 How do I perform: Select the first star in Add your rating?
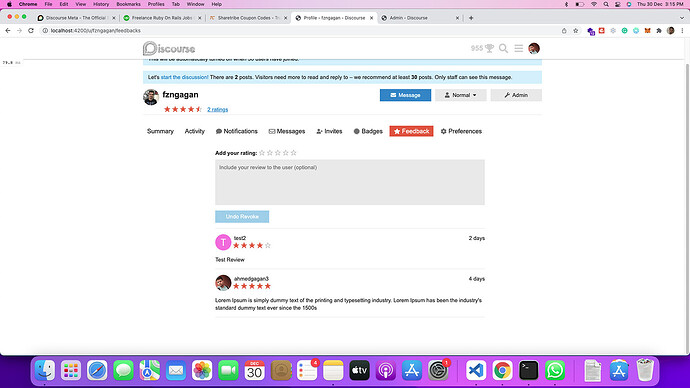(262, 153)
